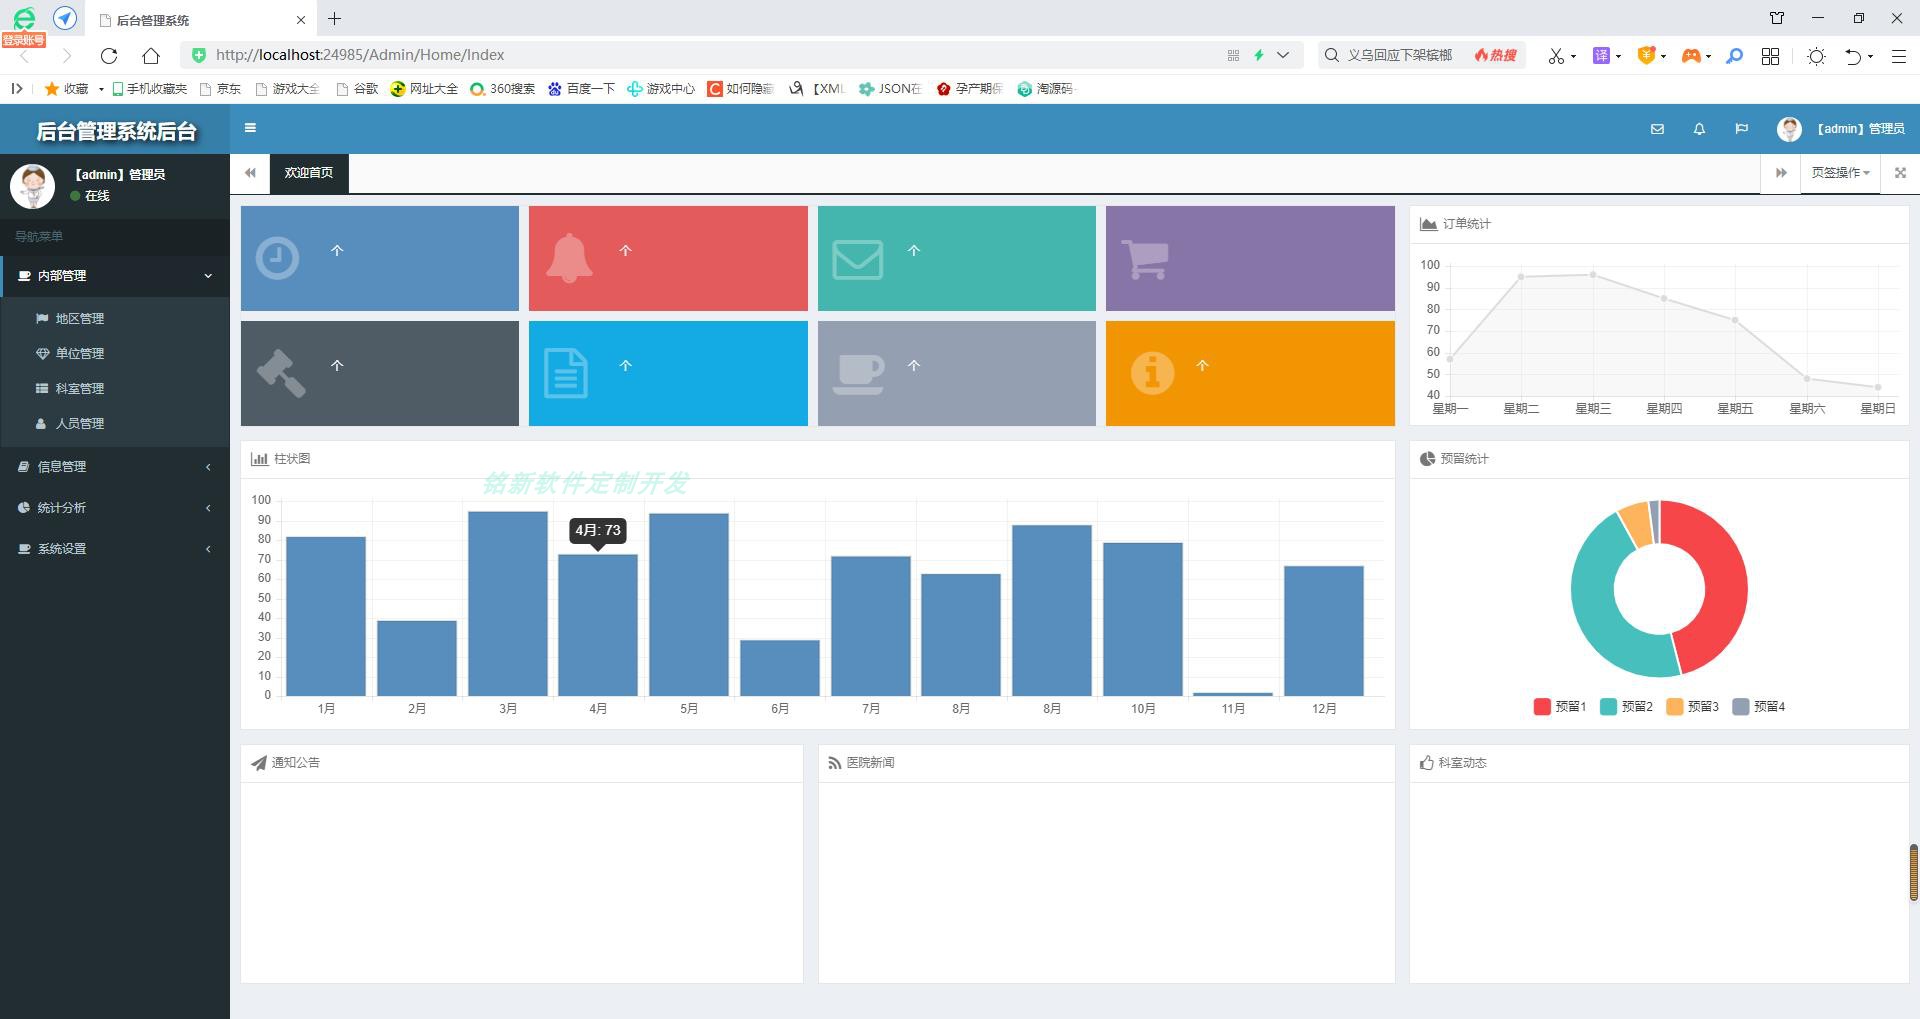Click the browser address bar
This screenshot has height=1019, width=1920.
pyautogui.click(x=700, y=55)
